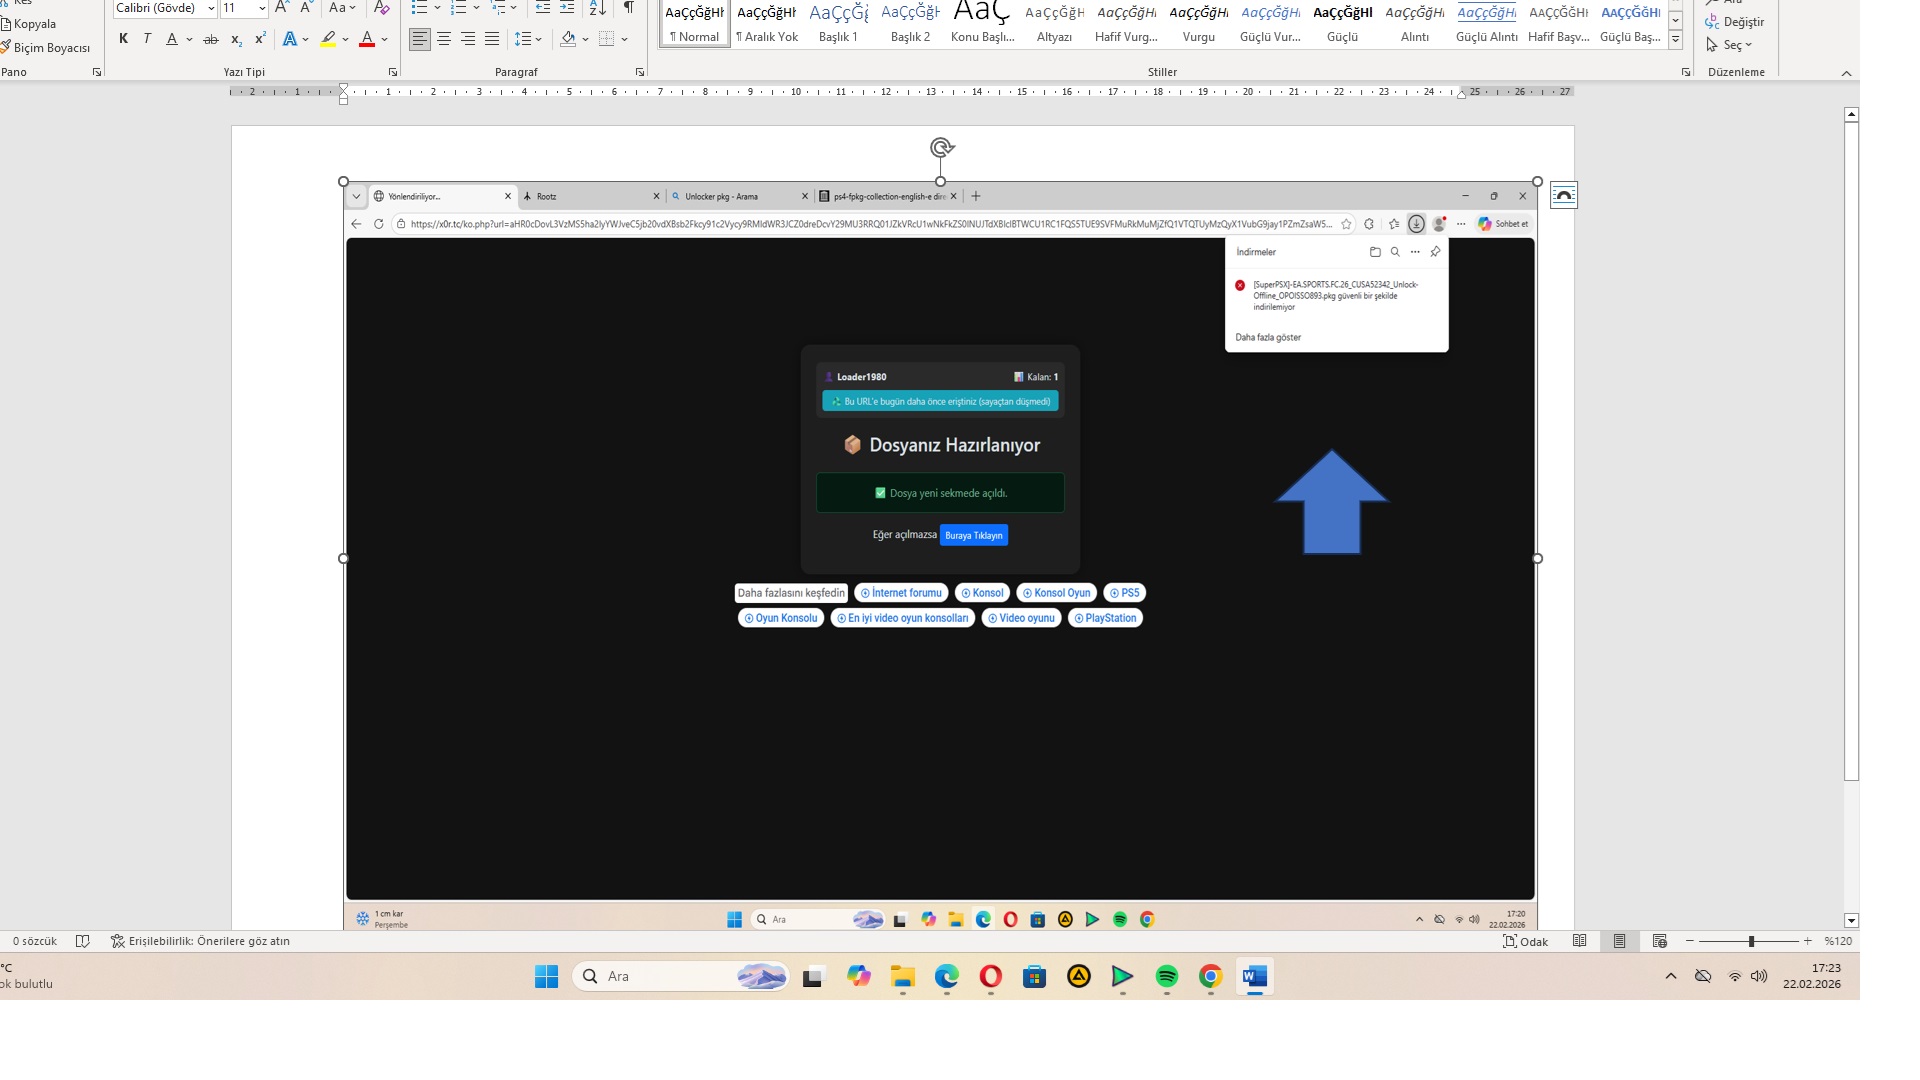The height and width of the screenshot is (1080, 1920).
Task: Switch to Odak focus mode
Action: pos(1525,941)
